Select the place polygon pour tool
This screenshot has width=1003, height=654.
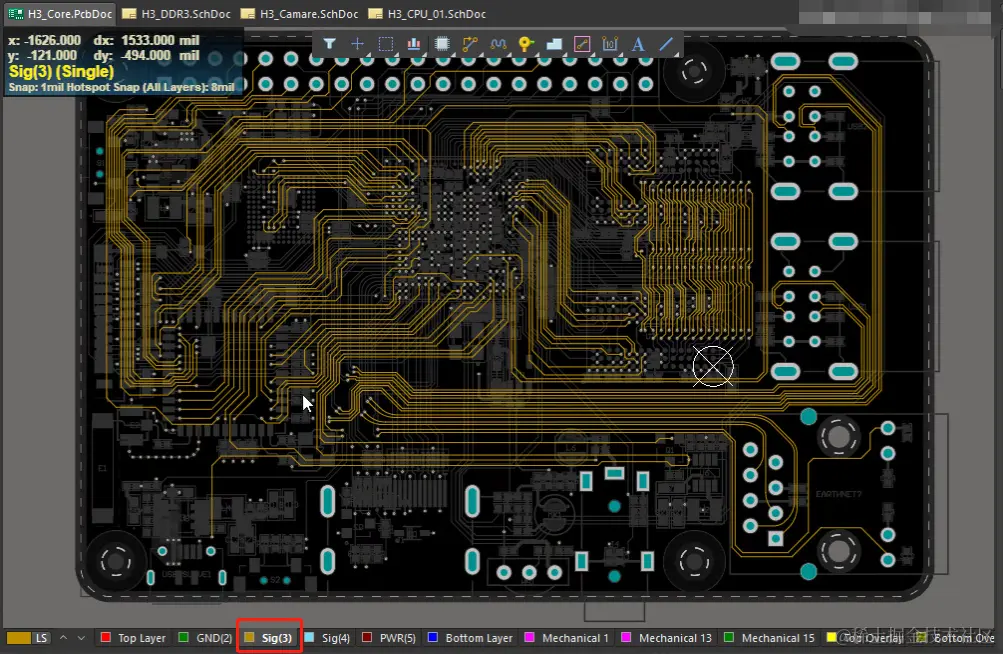point(554,44)
